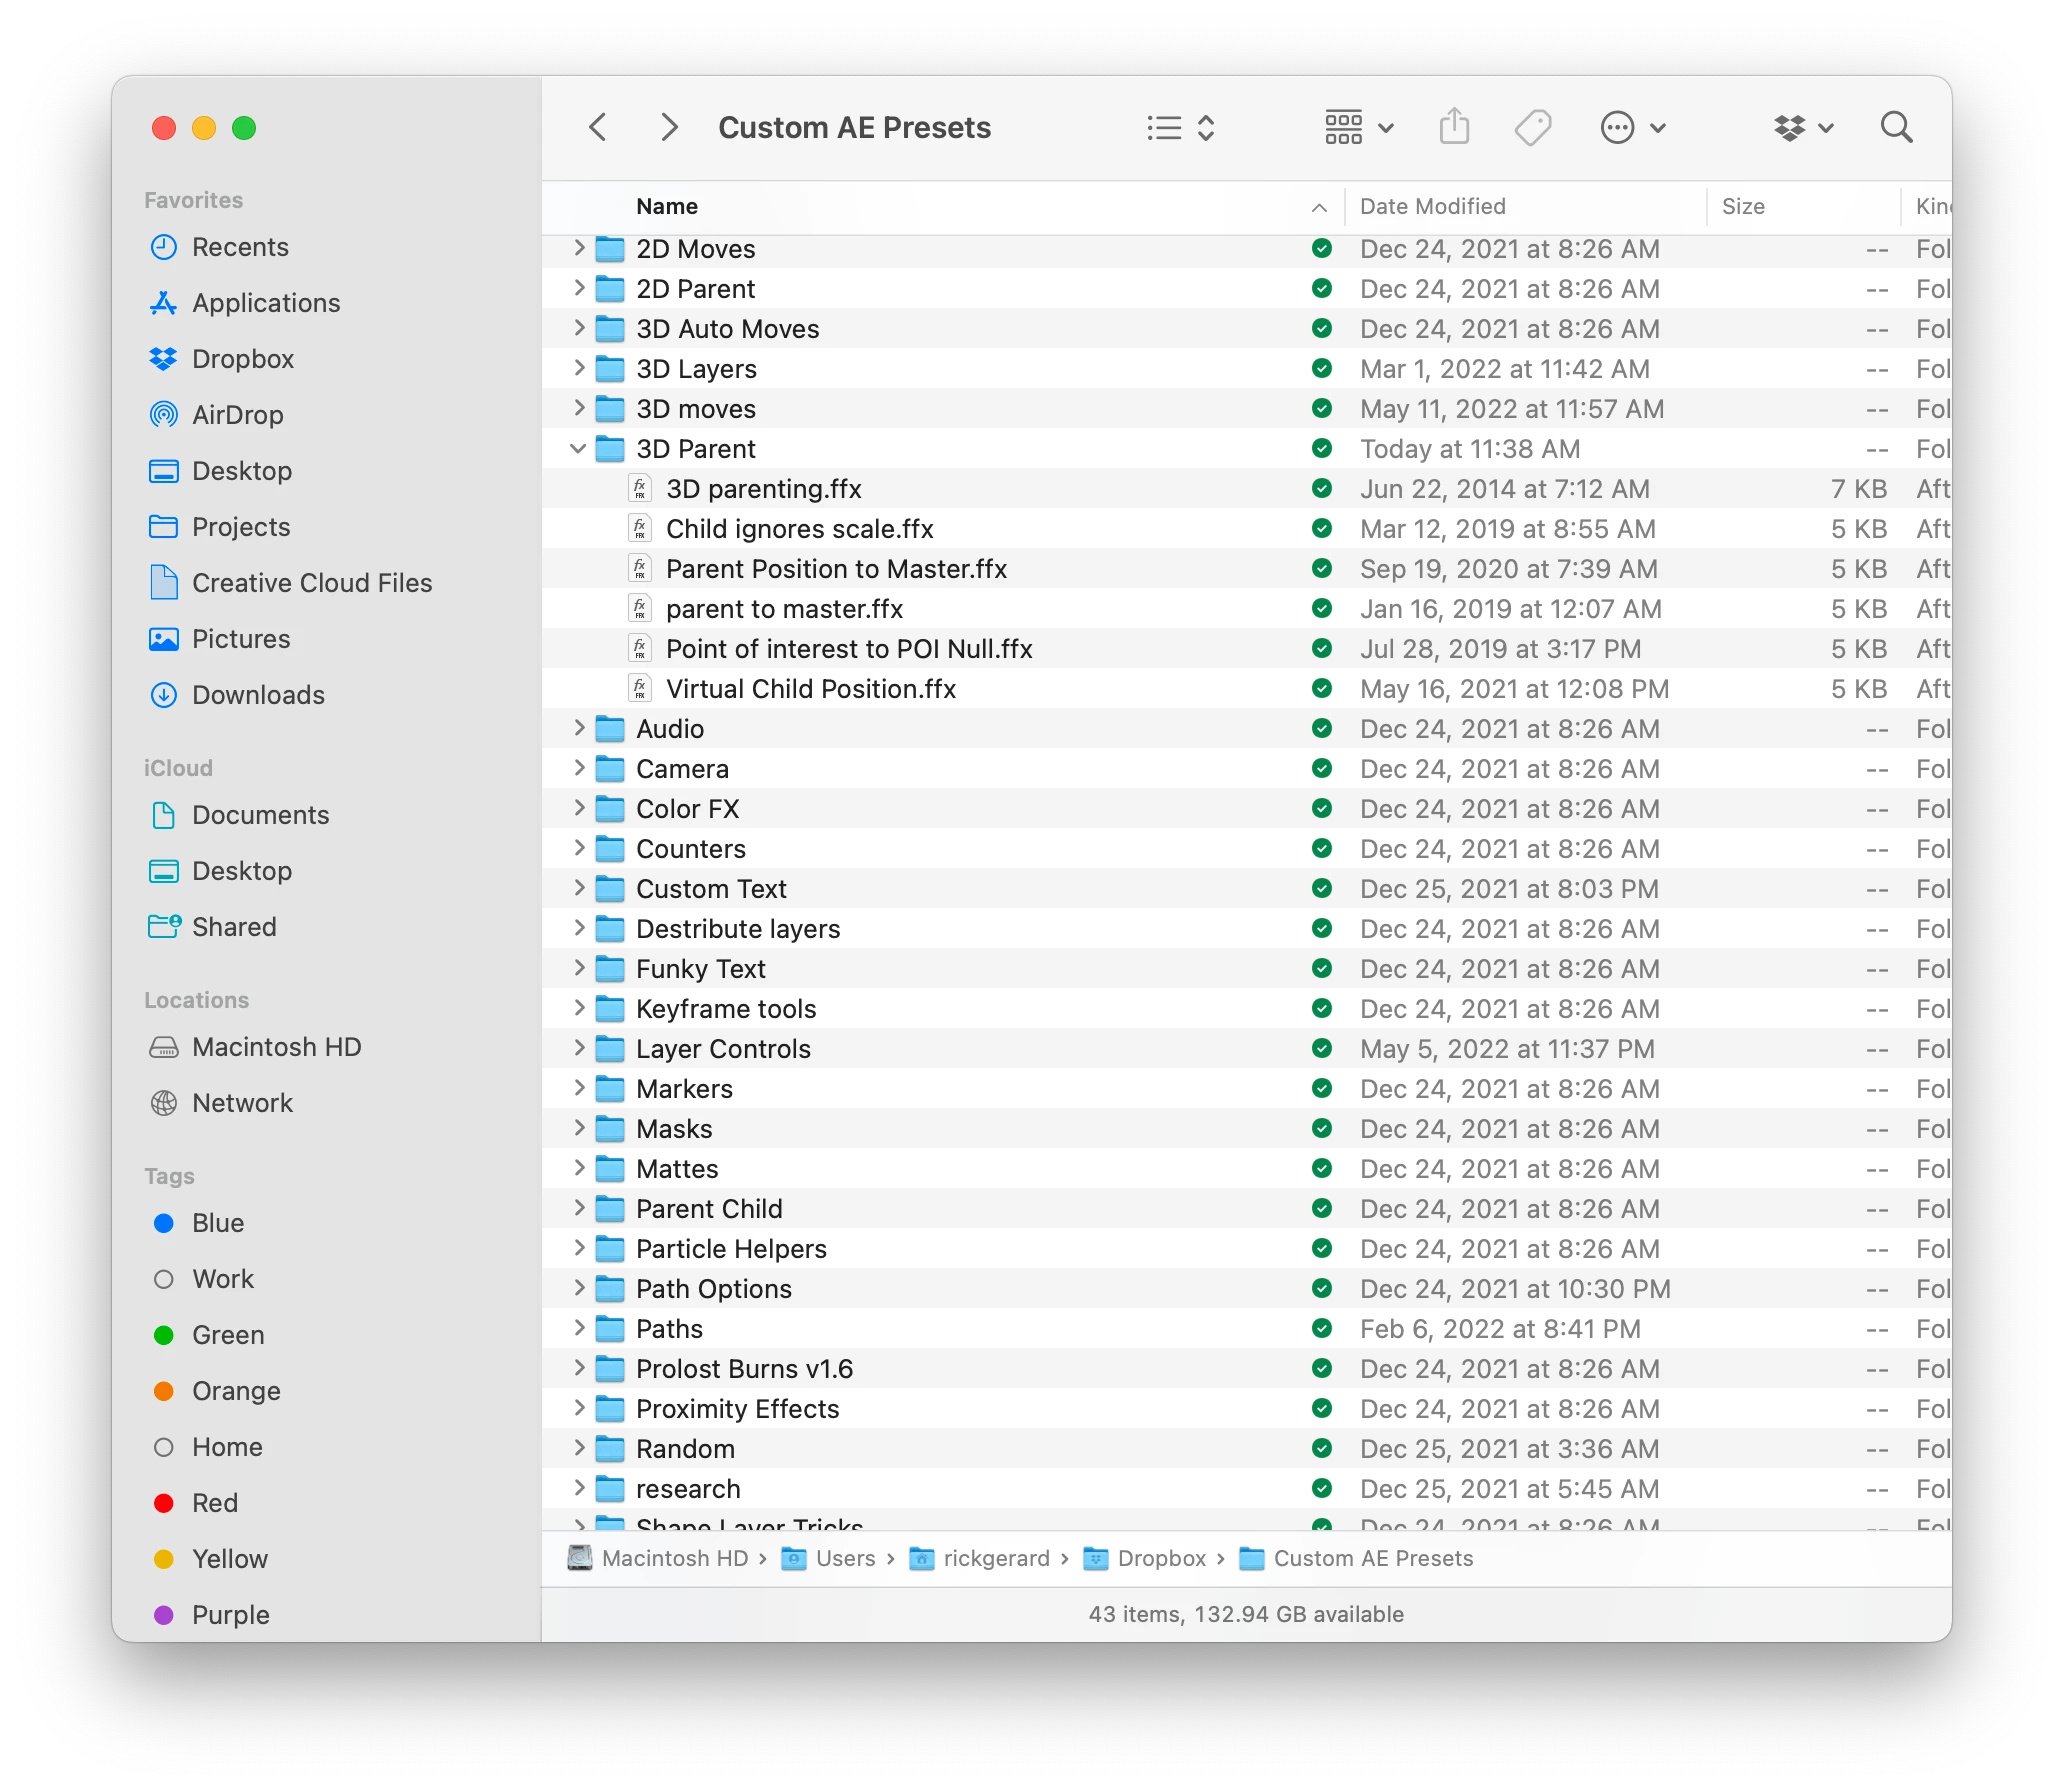The height and width of the screenshot is (1790, 2064).
Task: Collapse the 3D Parent folder
Action: pyautogui.click(x=578, y=449)
